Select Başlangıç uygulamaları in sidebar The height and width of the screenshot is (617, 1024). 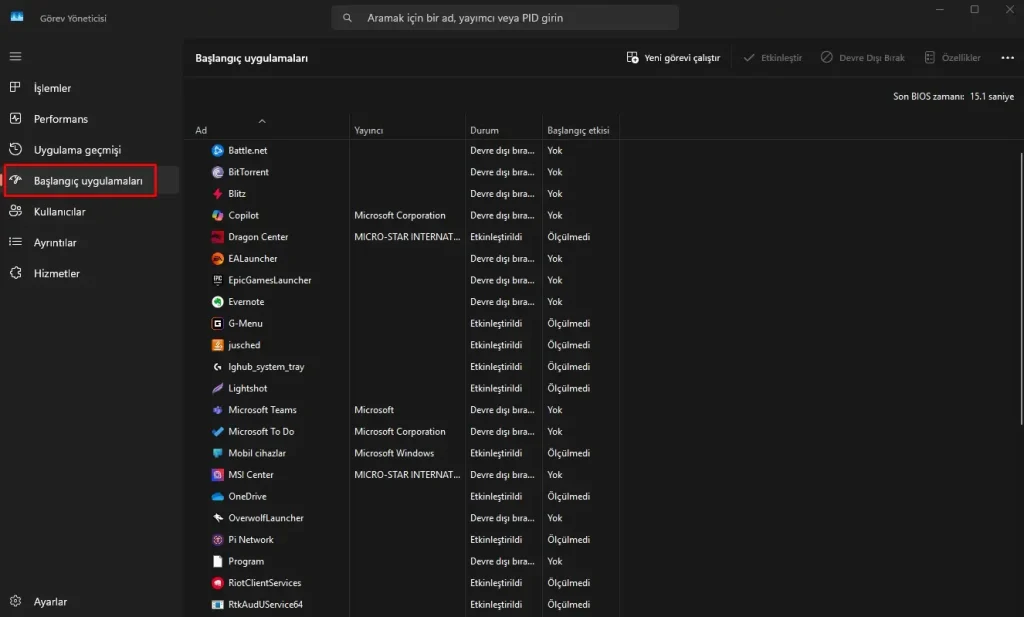[x=90, y=180]
